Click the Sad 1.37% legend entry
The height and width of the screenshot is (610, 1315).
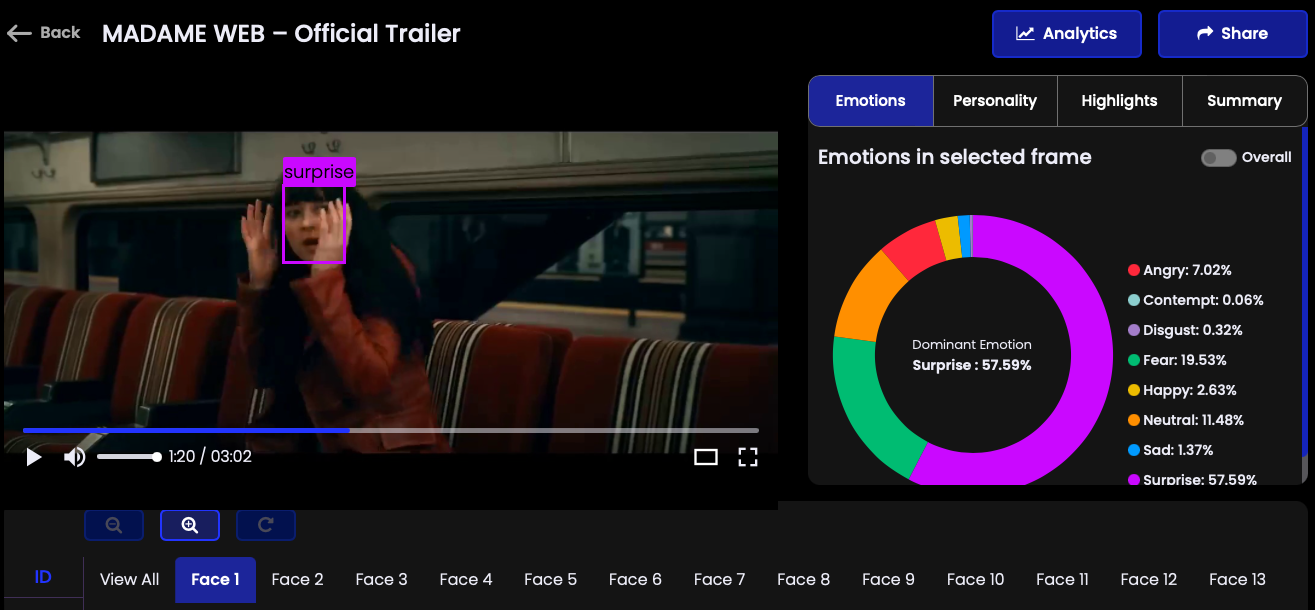(x=1170, y=450)
